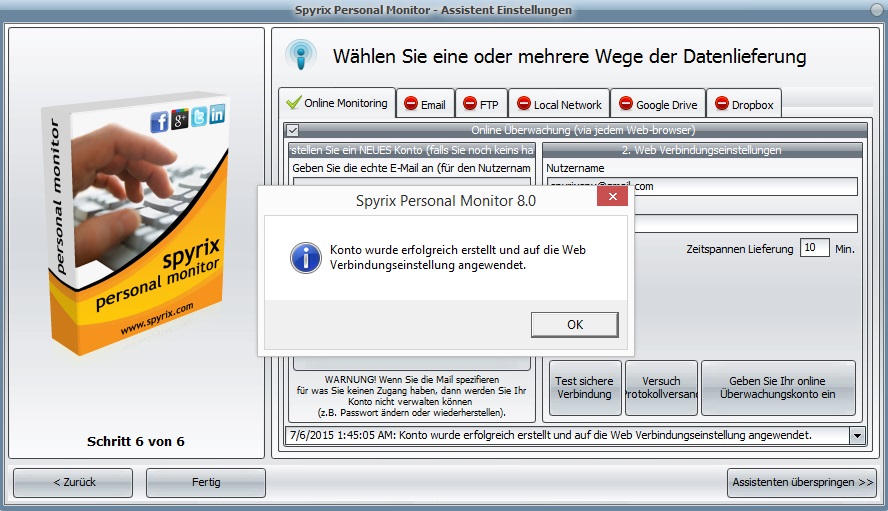Viewport: 888px width, 511px height.
Task: Click the Zeitspannen Lieferung minutes field
Action: [x=814, y=248]
